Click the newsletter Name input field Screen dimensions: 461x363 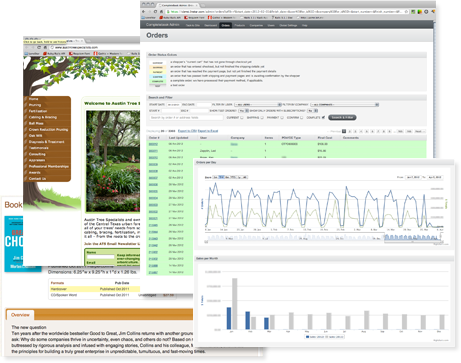pos(101,257)
